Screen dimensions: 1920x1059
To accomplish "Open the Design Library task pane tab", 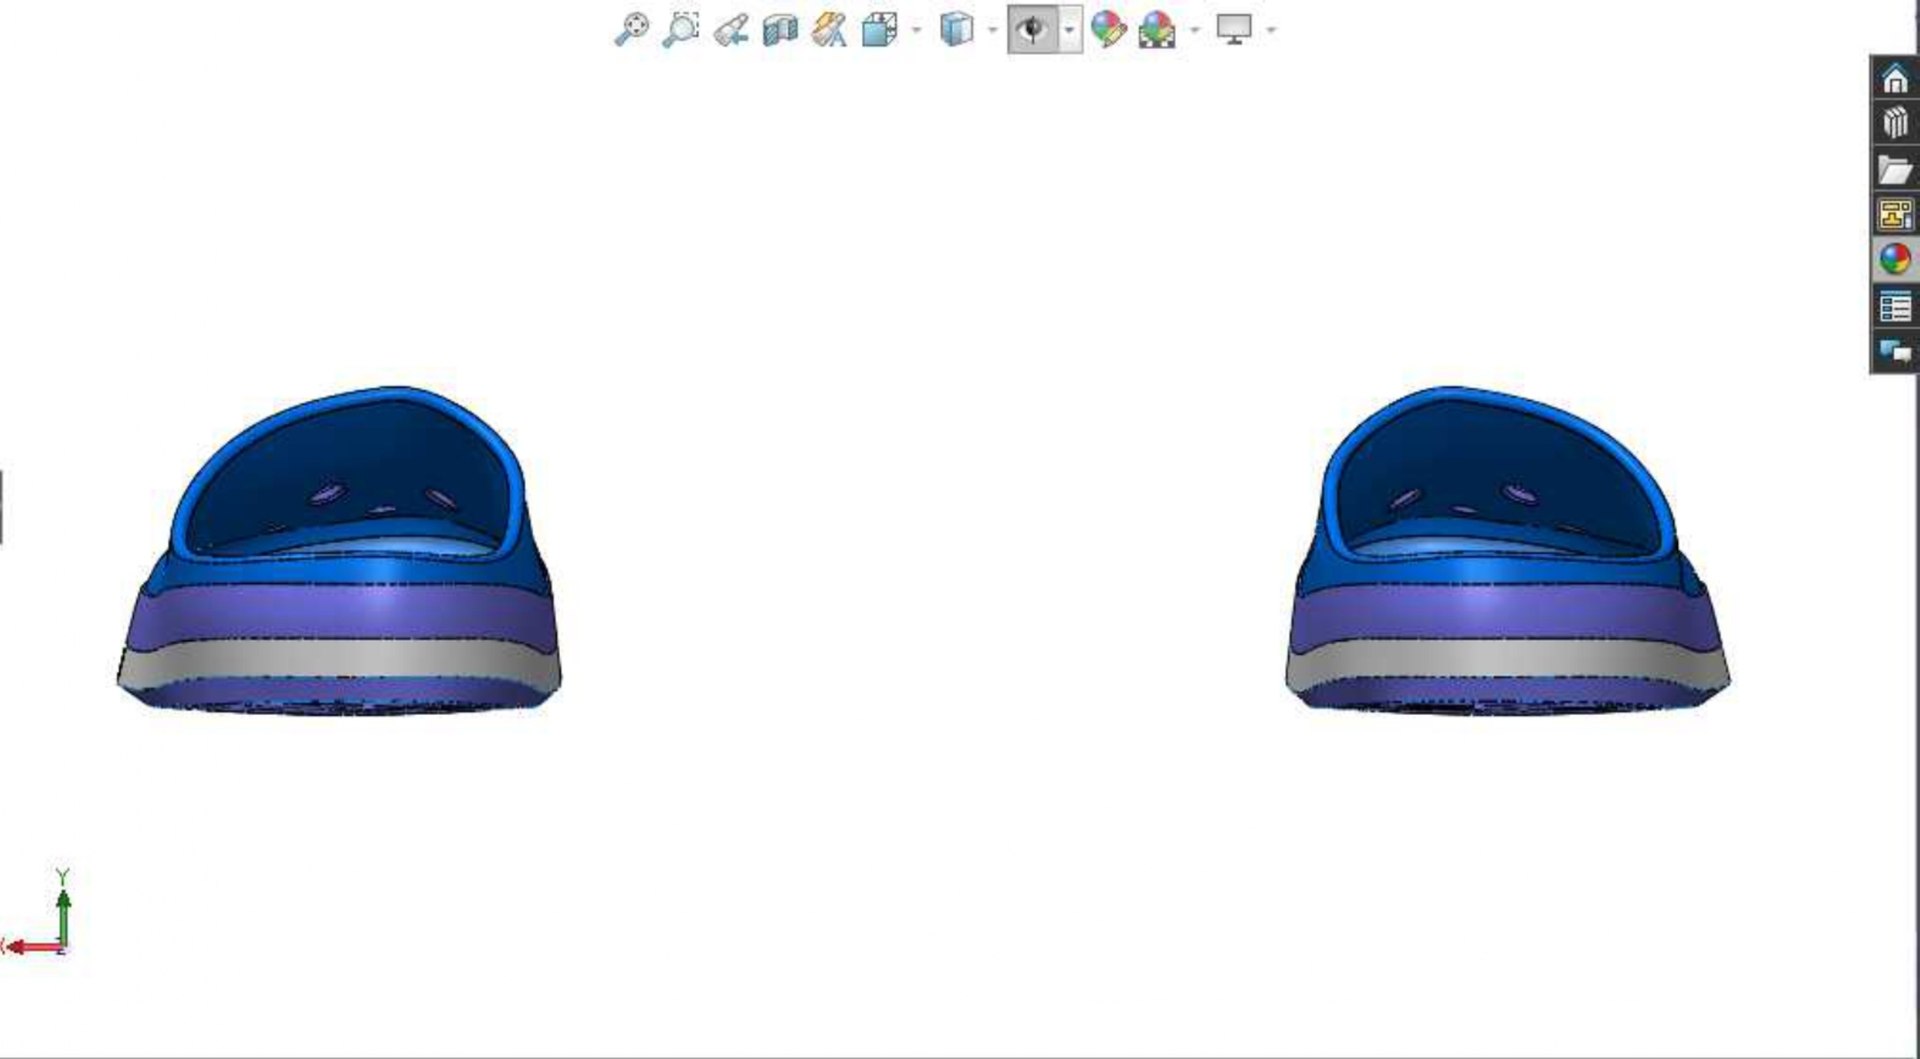I will [x=1895, y=124].
